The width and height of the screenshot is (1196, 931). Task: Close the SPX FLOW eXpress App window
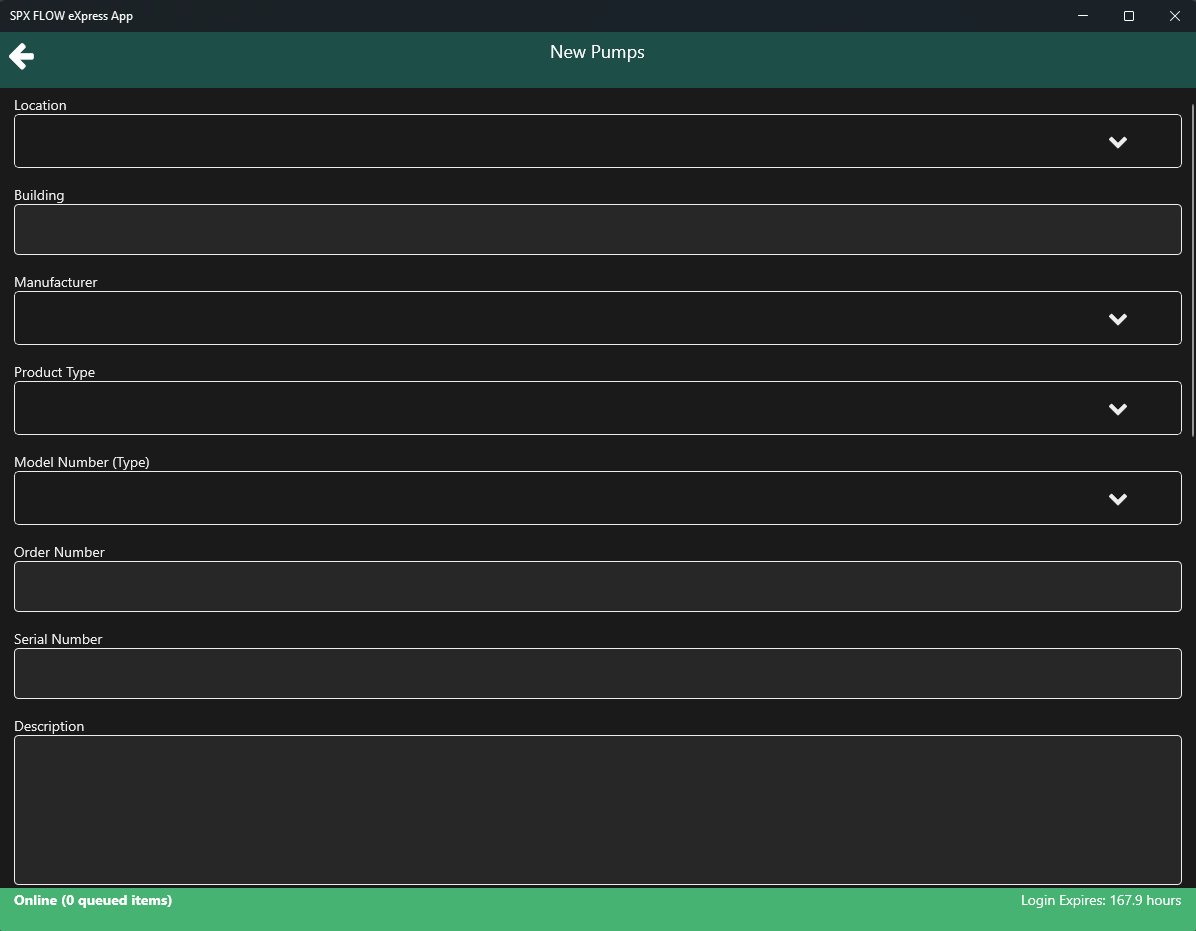(1175, 16)
